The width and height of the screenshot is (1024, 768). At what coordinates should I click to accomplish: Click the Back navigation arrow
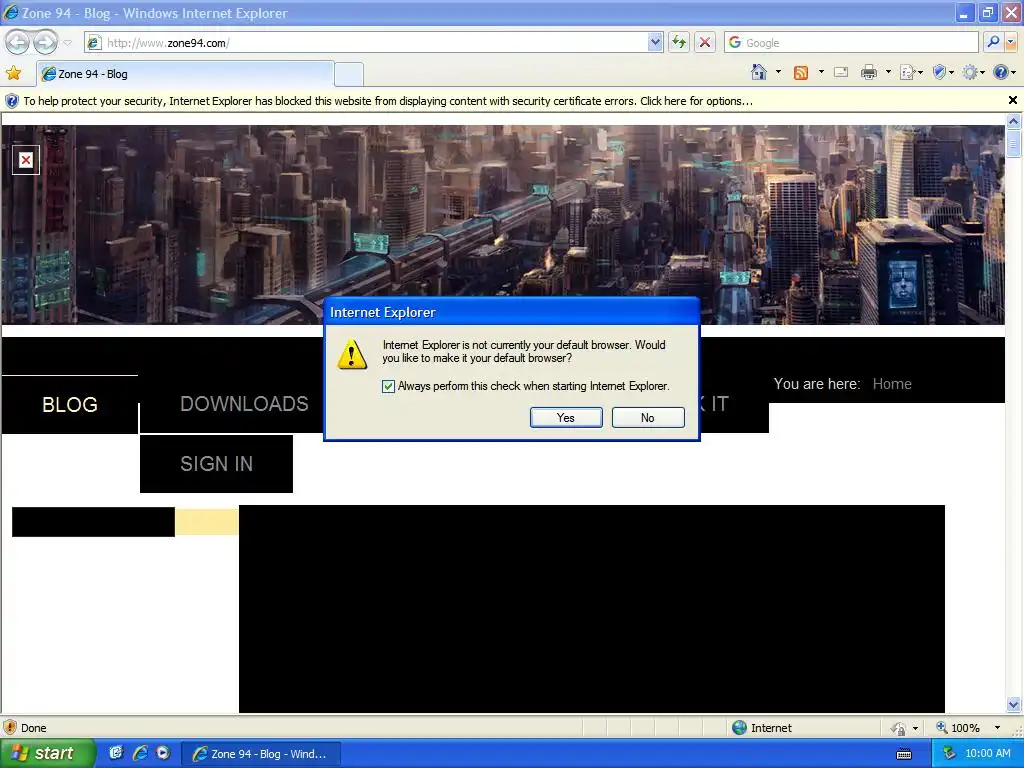pos(18,42)
